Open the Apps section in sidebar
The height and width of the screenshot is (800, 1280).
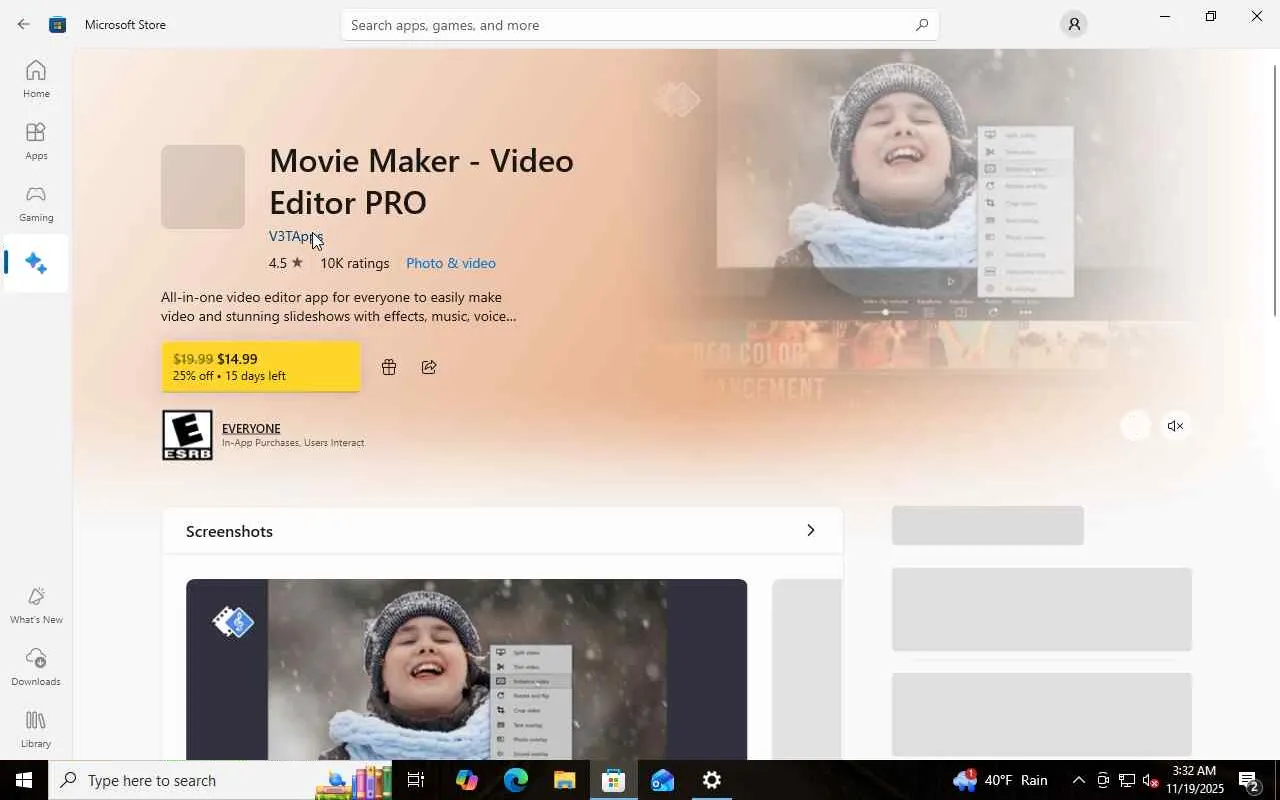tap(36, 141)
